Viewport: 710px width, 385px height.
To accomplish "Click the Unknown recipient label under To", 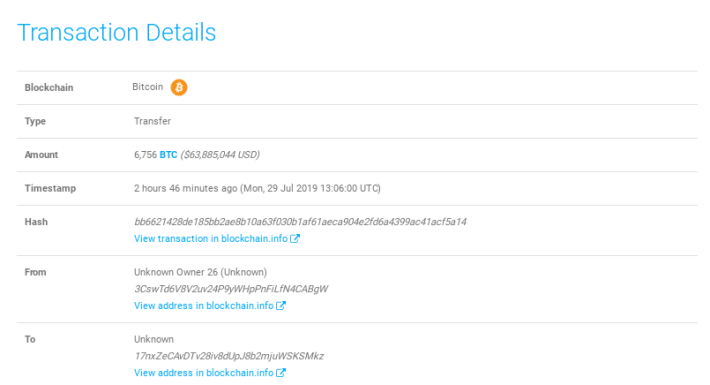I will (x=154, y=339).
